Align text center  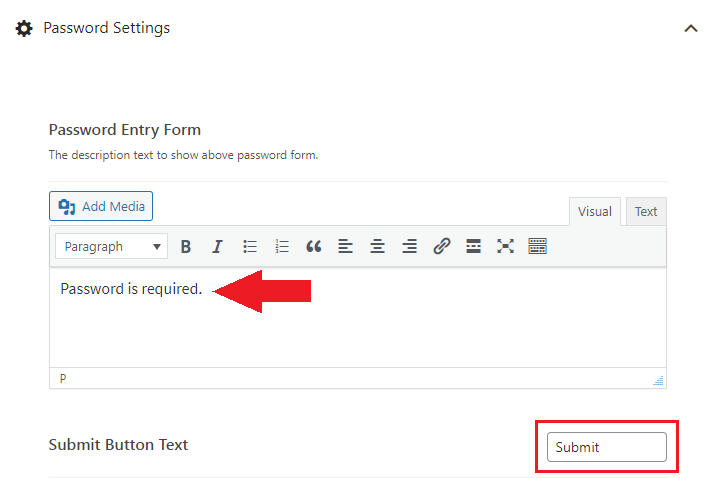pyautogui.click(x=377, y=247)
